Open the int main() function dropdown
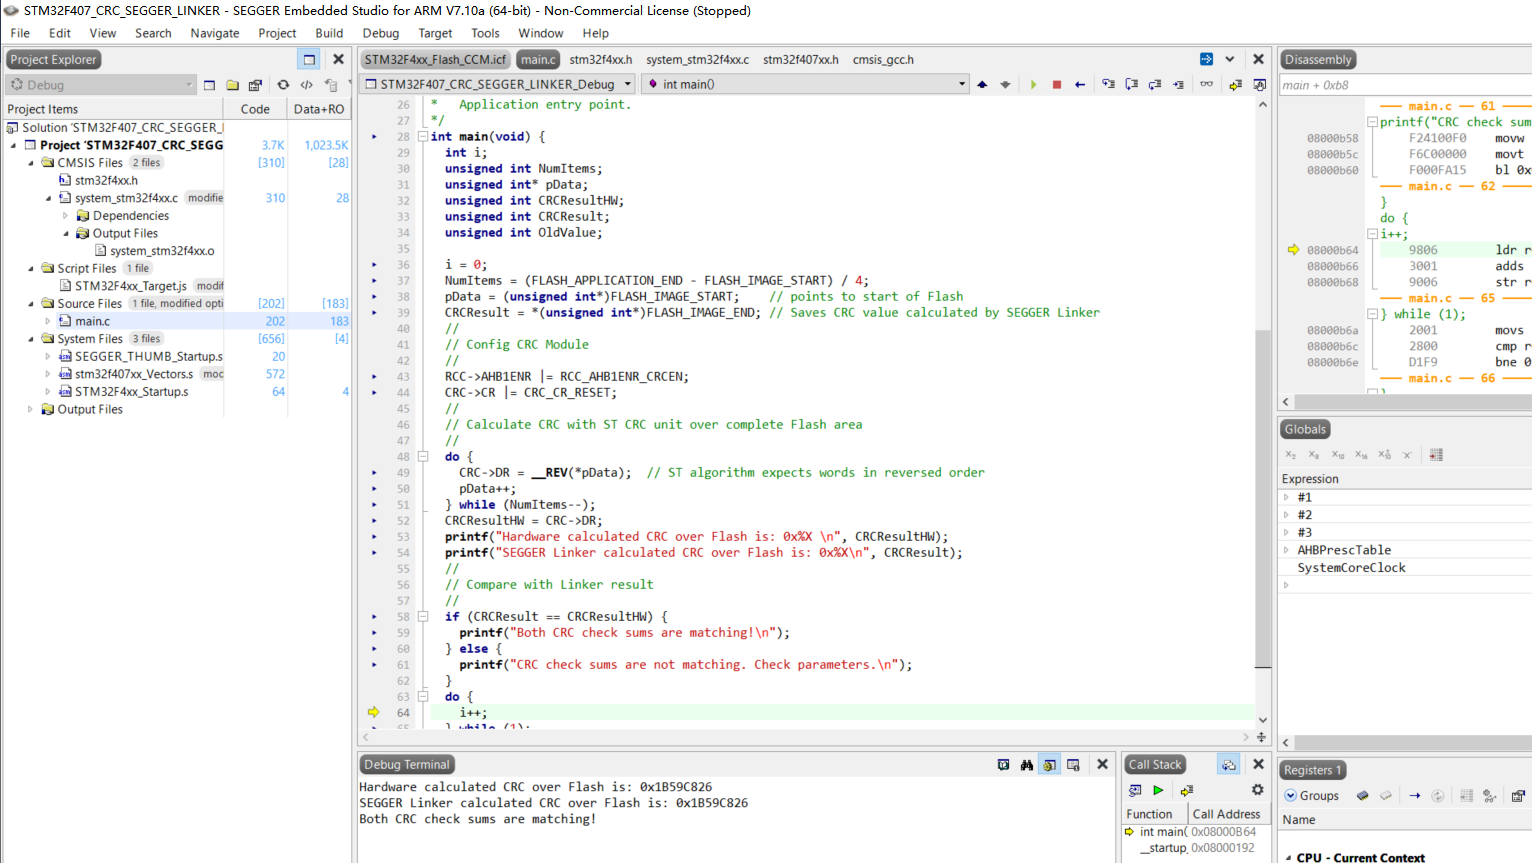Viewport: 1532px width, 863px height. pos(806,84)
